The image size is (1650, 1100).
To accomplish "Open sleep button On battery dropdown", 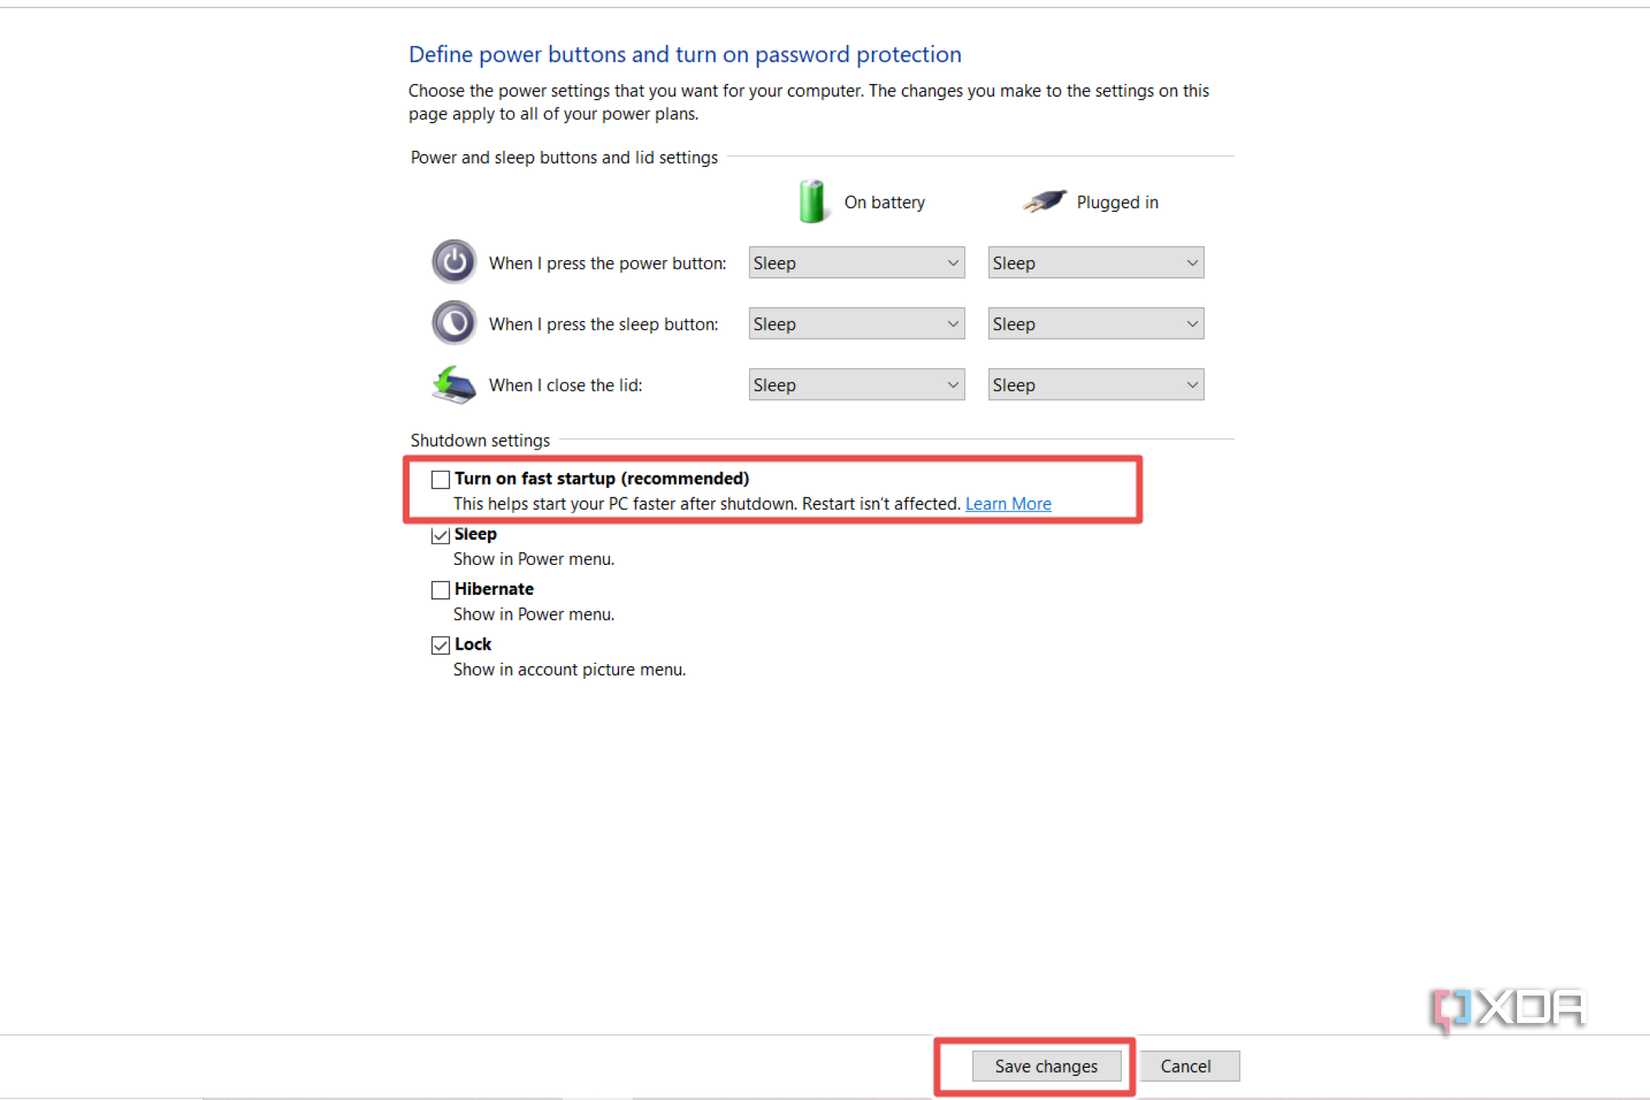I will click(x=856, y=324).
